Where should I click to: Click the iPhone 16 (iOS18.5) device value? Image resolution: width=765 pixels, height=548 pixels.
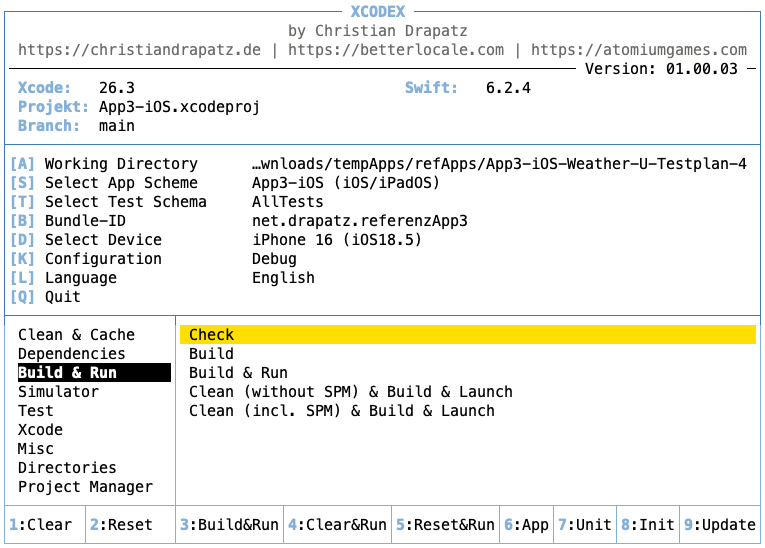pos(337,240)
